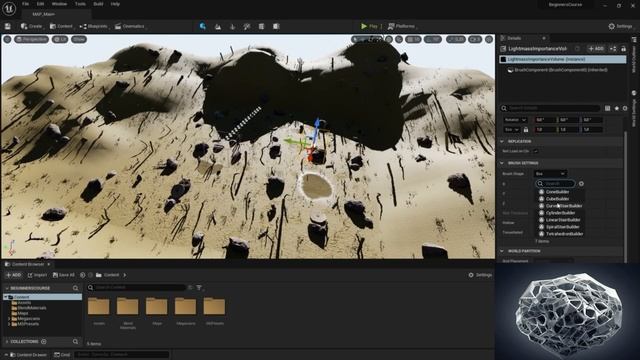Open the Details property matrix grid icon
This screenshot has height=360, width=640.
[x=608, y=108]
